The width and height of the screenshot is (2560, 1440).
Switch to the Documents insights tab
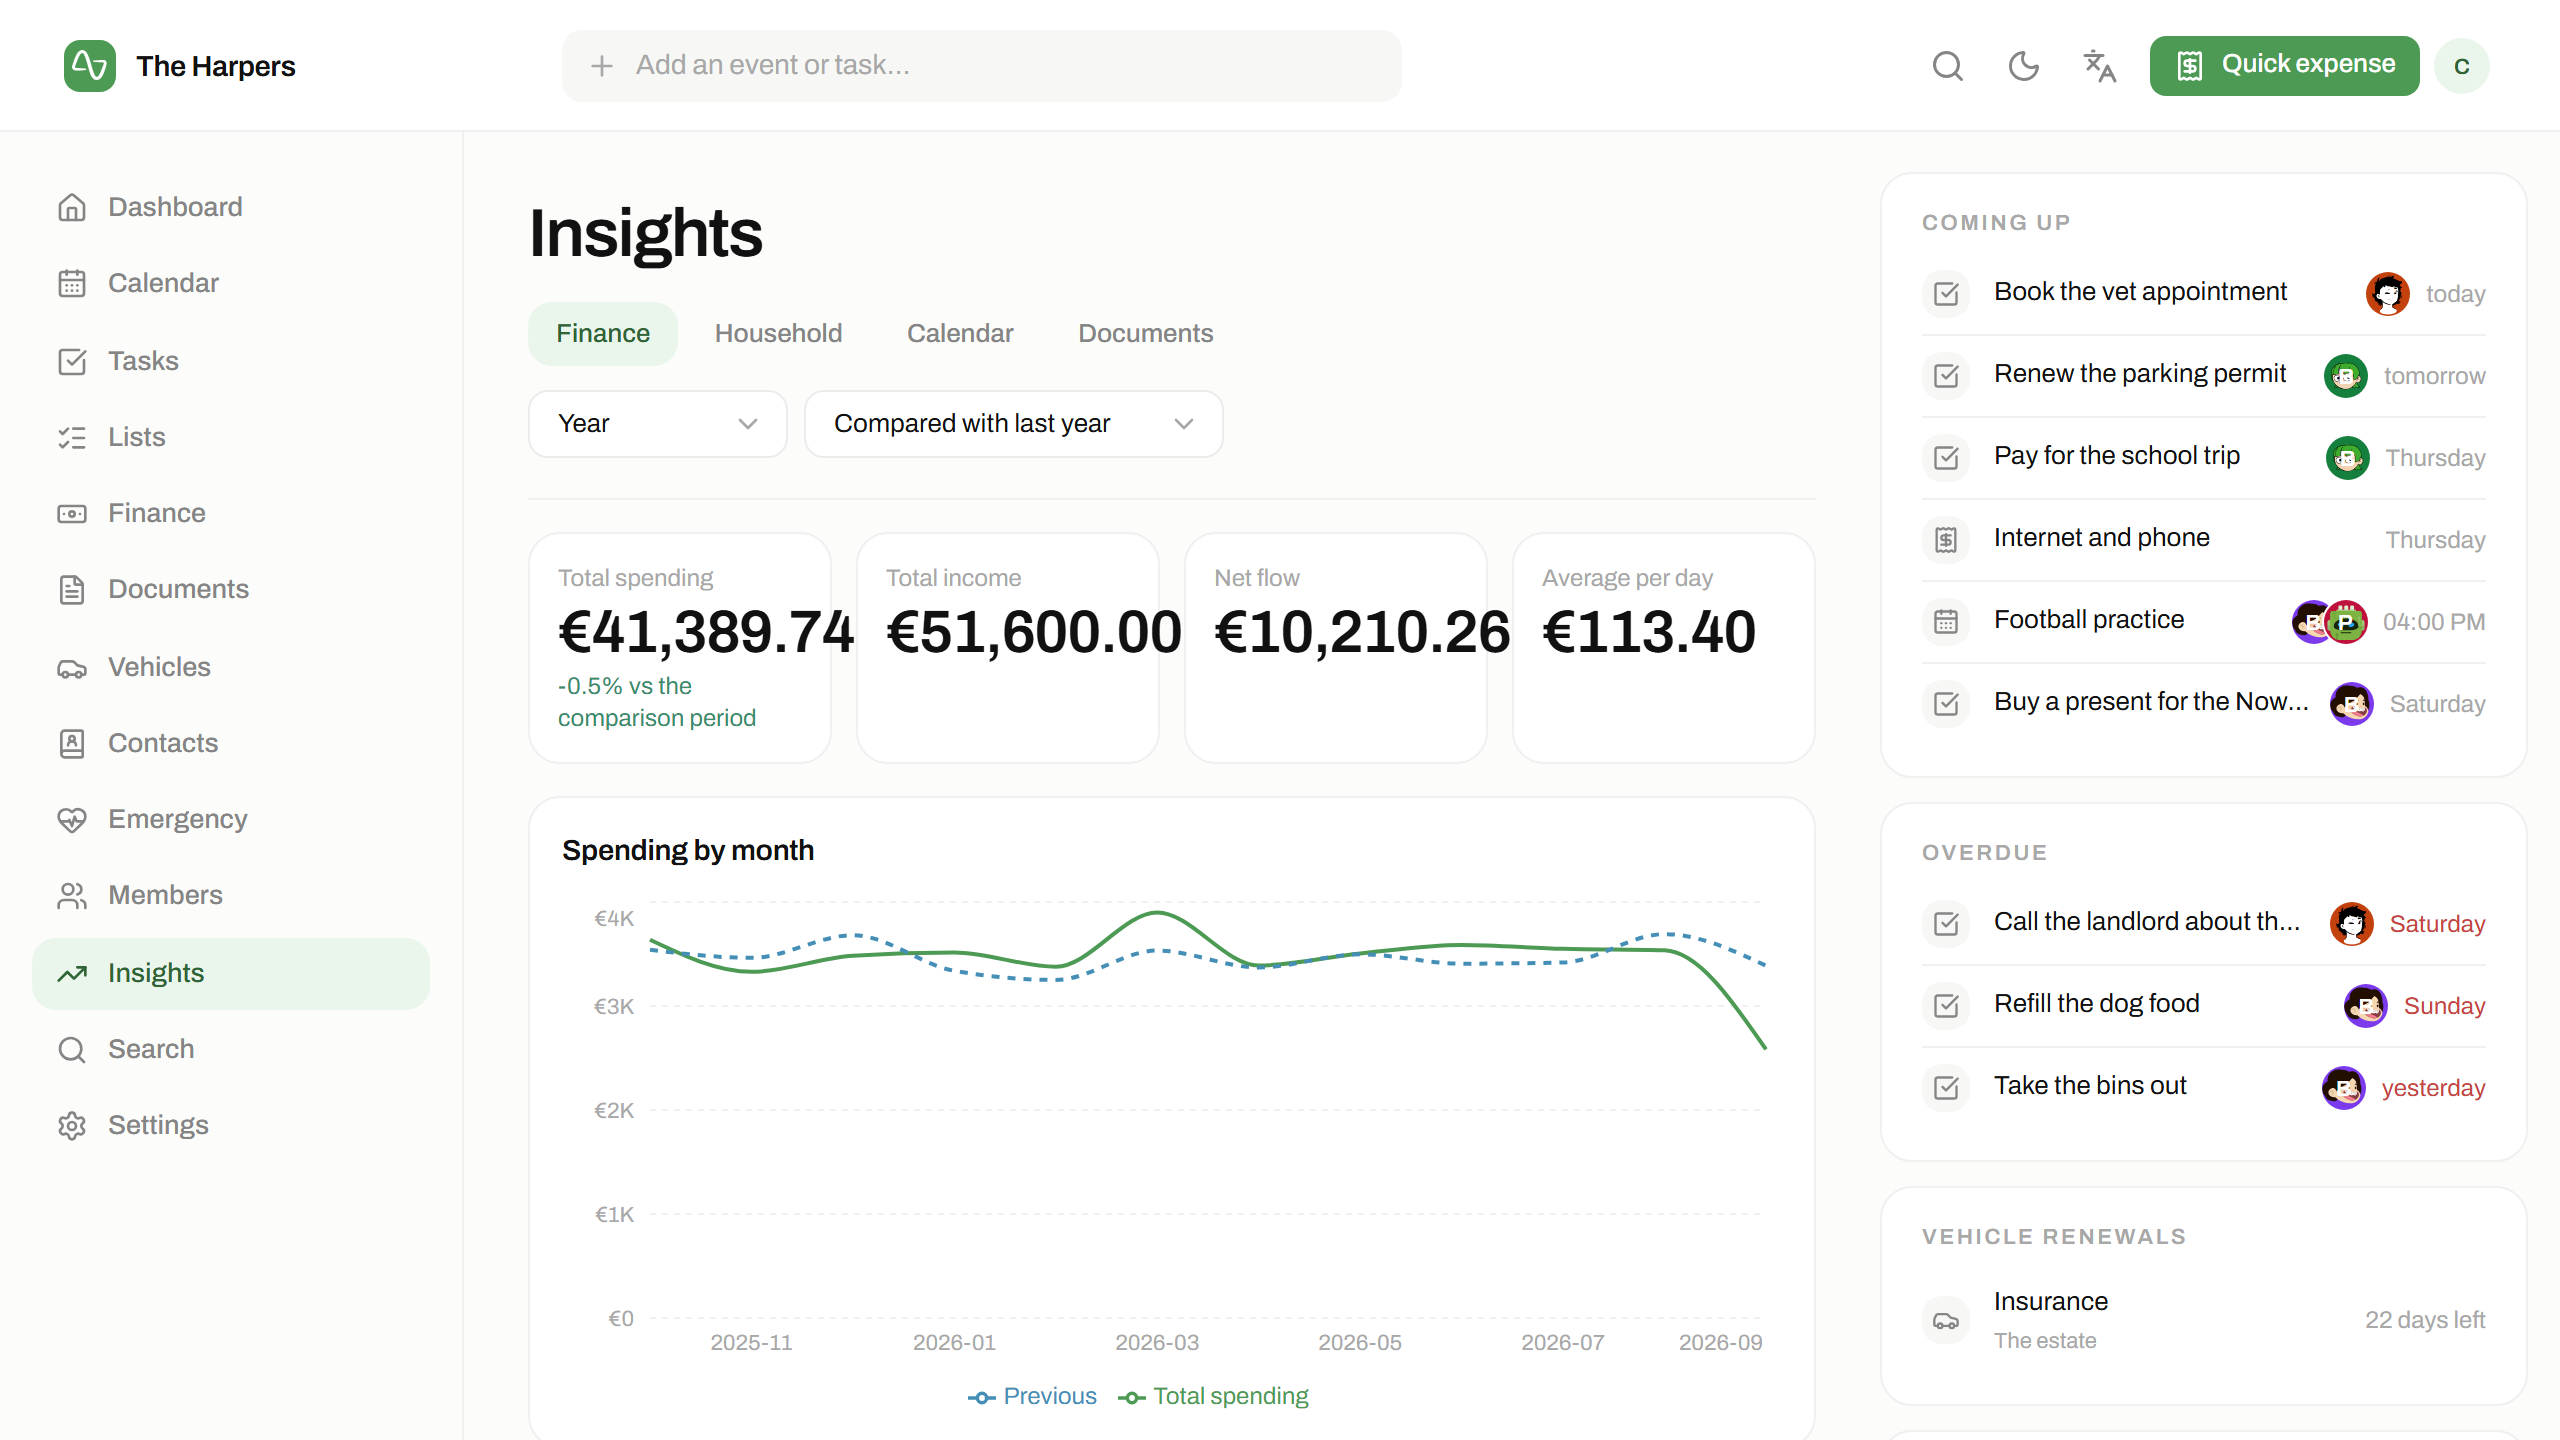(x=1146, y=333)
